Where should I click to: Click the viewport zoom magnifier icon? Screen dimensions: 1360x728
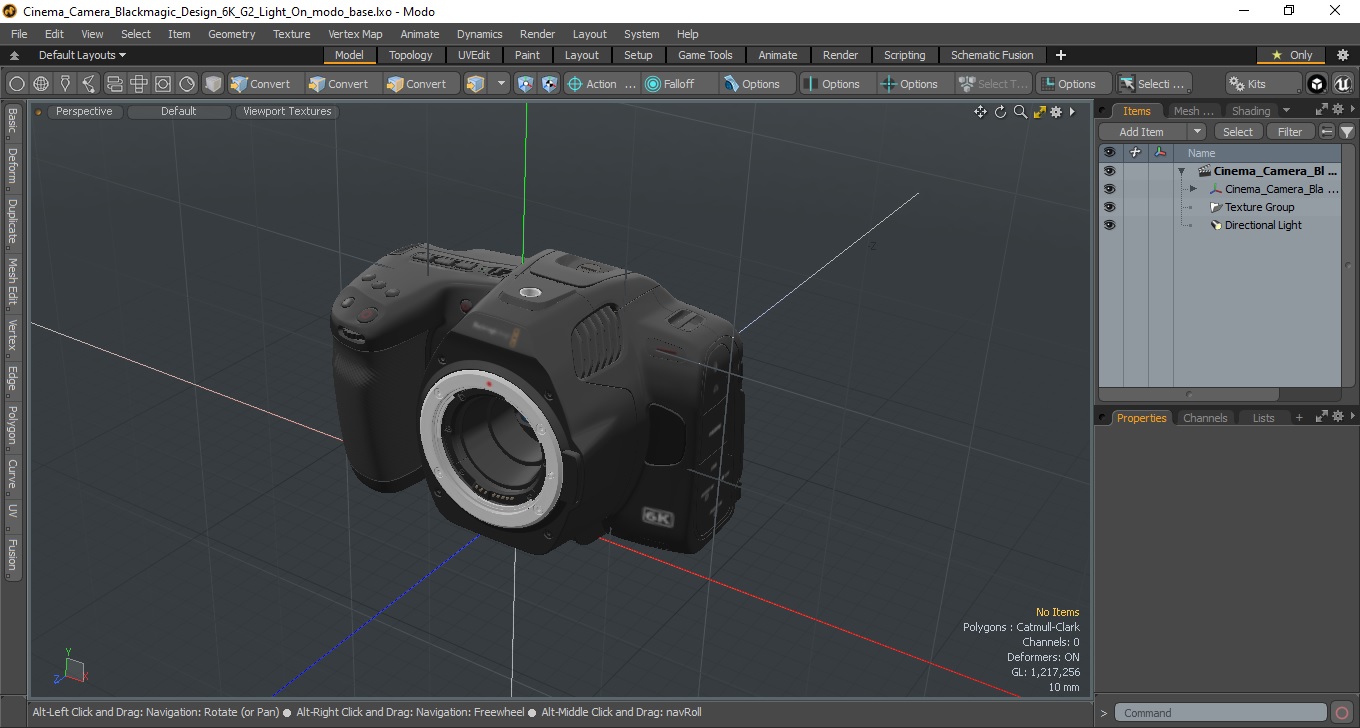click(1020, 112)
